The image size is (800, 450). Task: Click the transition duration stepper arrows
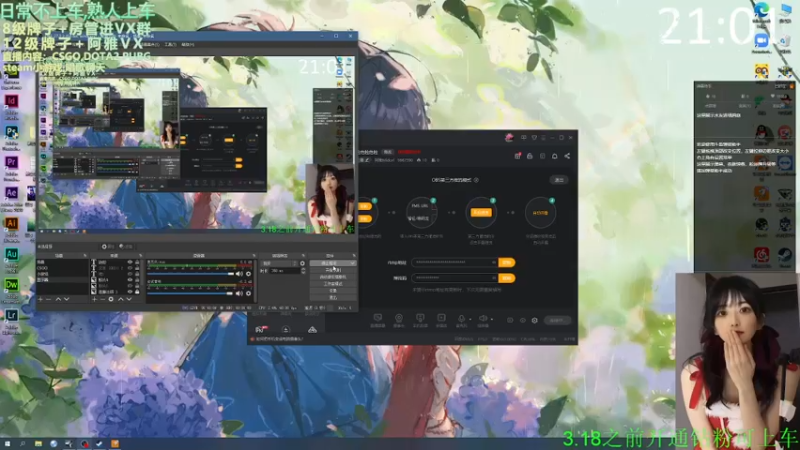pyautogui.click(x=303, y=271)
